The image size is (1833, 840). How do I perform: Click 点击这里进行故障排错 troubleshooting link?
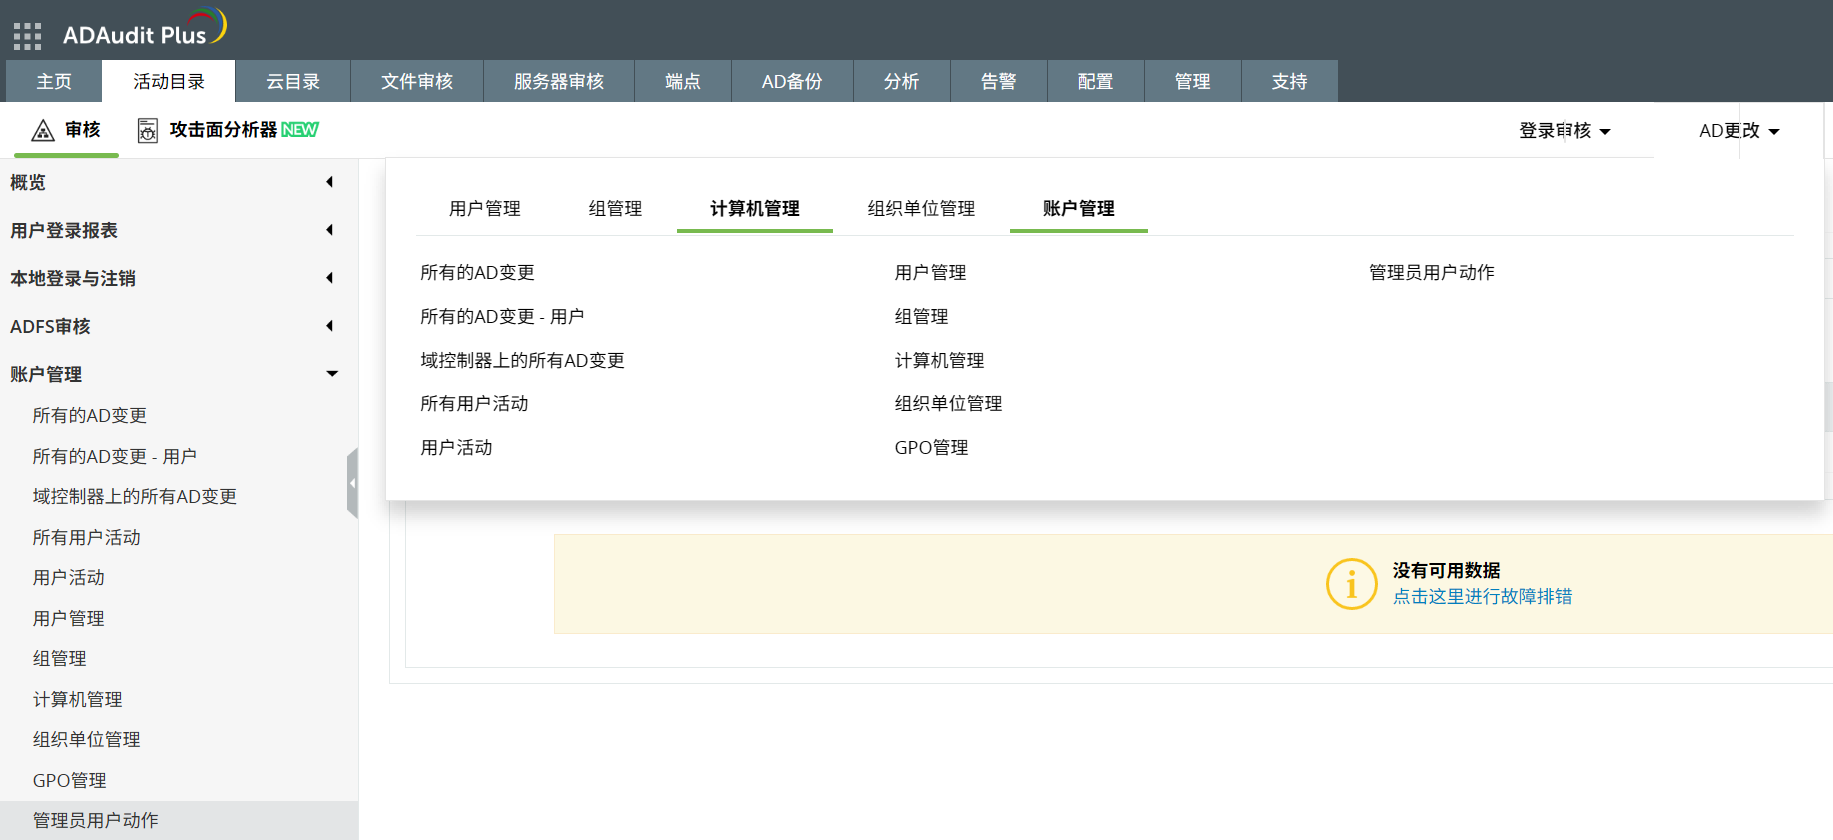[1482, 596]
